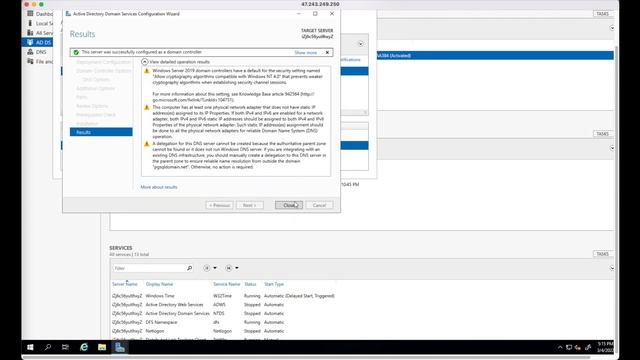Select Results step in wizard sidebar

pos(101,132)
